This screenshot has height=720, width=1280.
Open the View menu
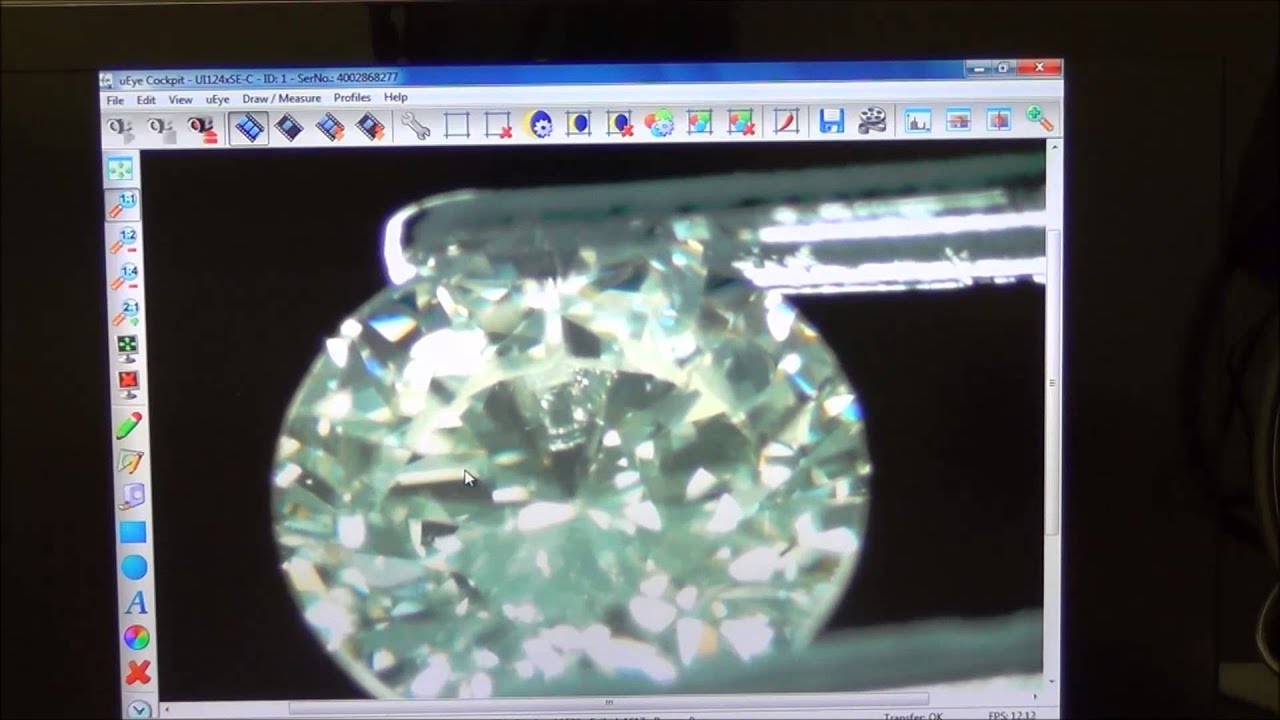tap(180, 100)
